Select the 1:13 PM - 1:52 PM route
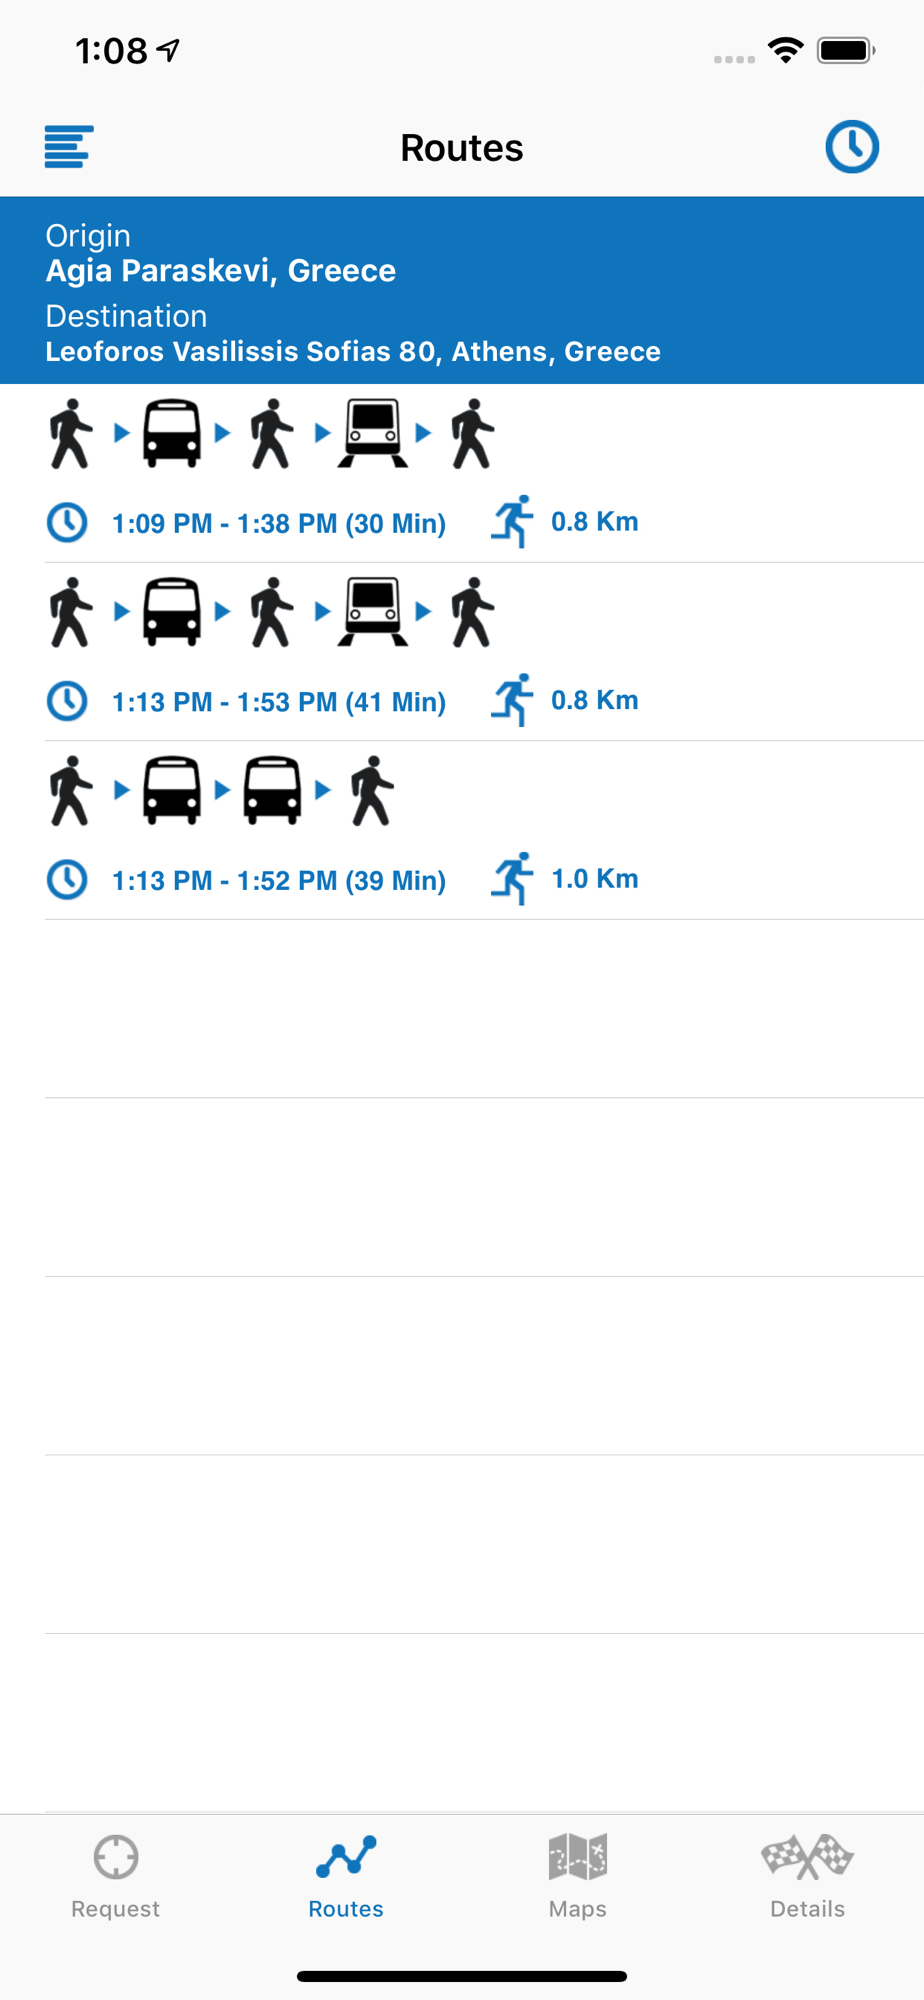 [x=462, y=830]
